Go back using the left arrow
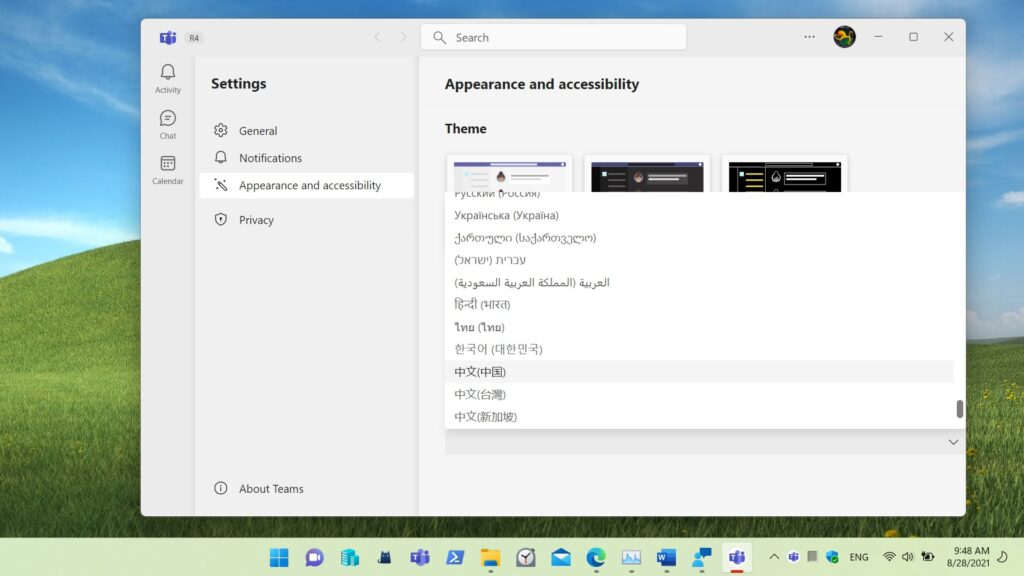The width and height of the screenshot is (1024, 576). (x=377, y=37)
